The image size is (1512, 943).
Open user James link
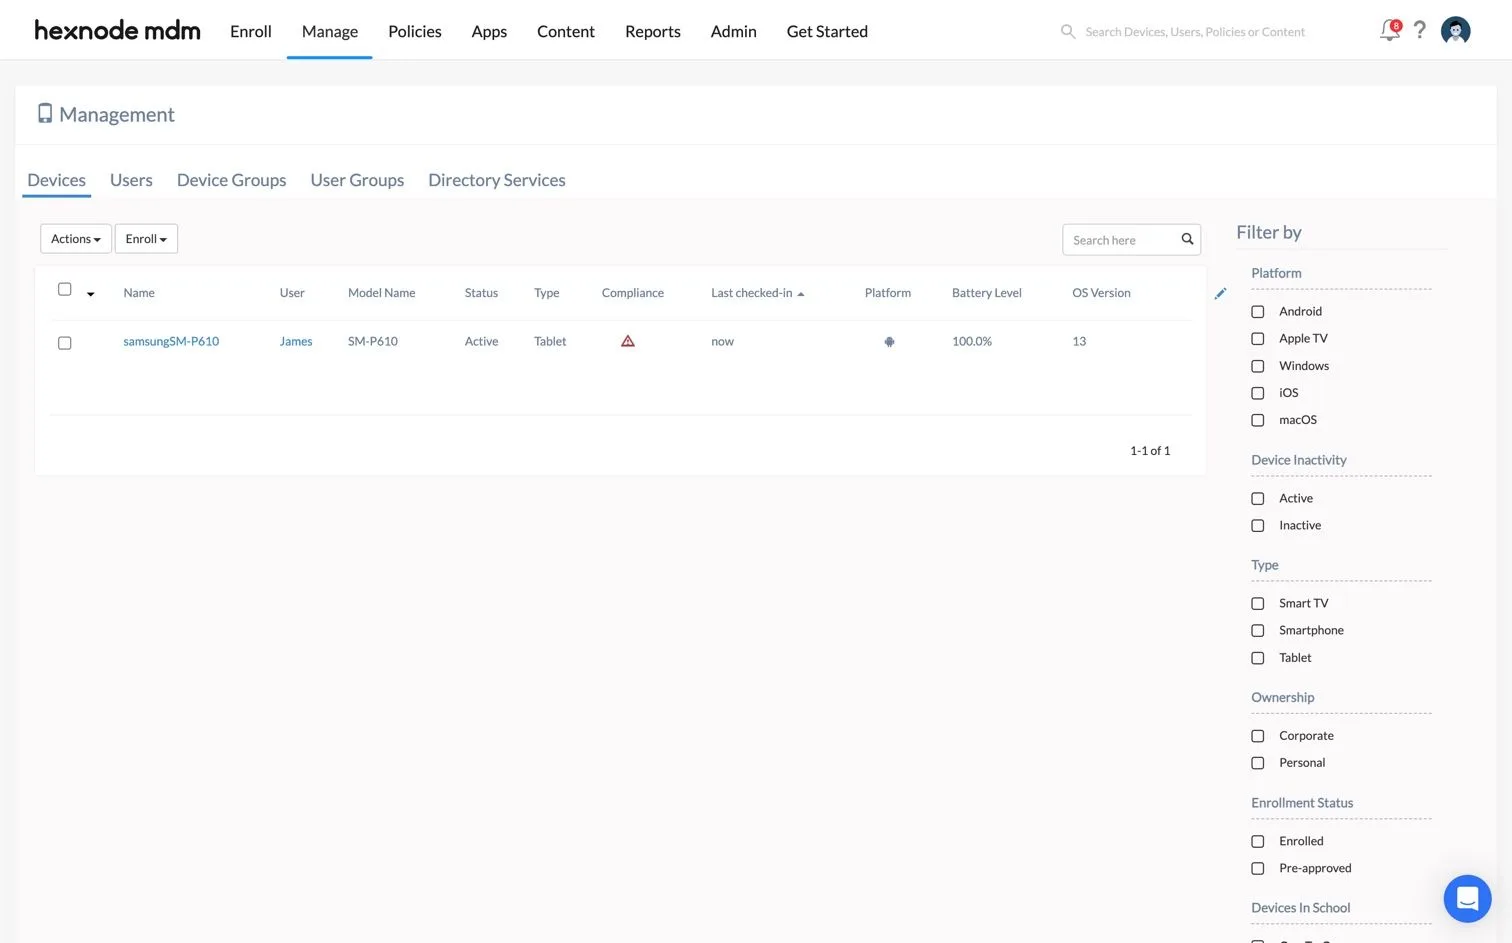coord(296,341)
